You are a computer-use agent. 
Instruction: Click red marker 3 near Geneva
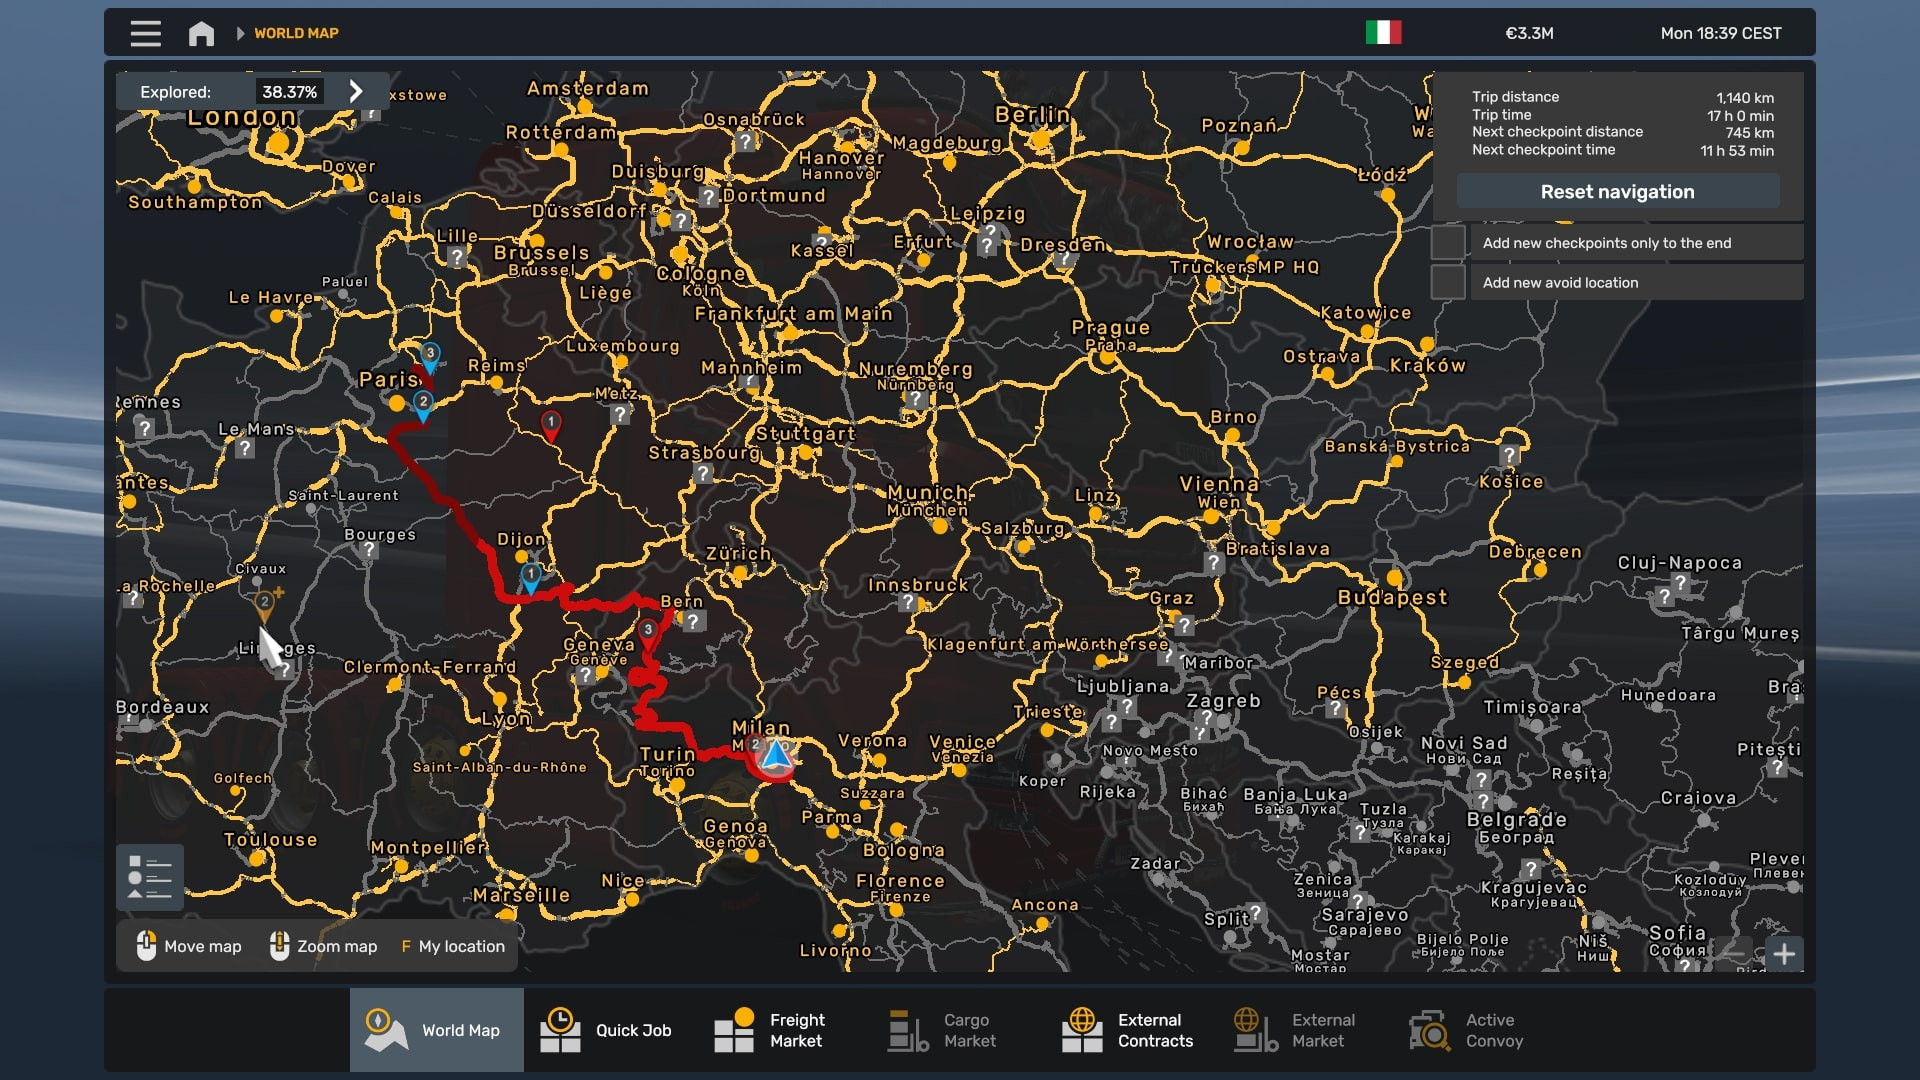tap(648, 632)
